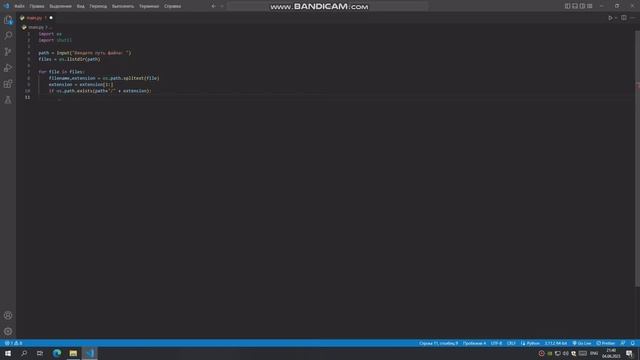The image size is (640, 360).
Task: Run the Python file with play icon
Action: point(610,18)
